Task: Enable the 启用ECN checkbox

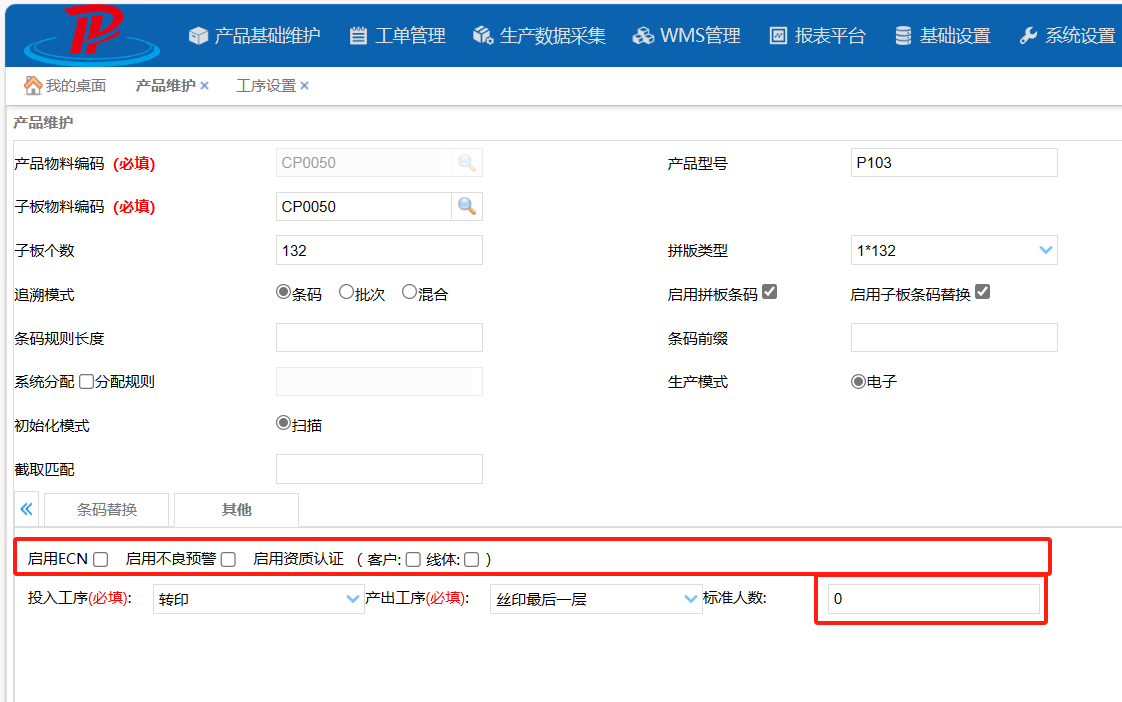Action: coord(100,559)
